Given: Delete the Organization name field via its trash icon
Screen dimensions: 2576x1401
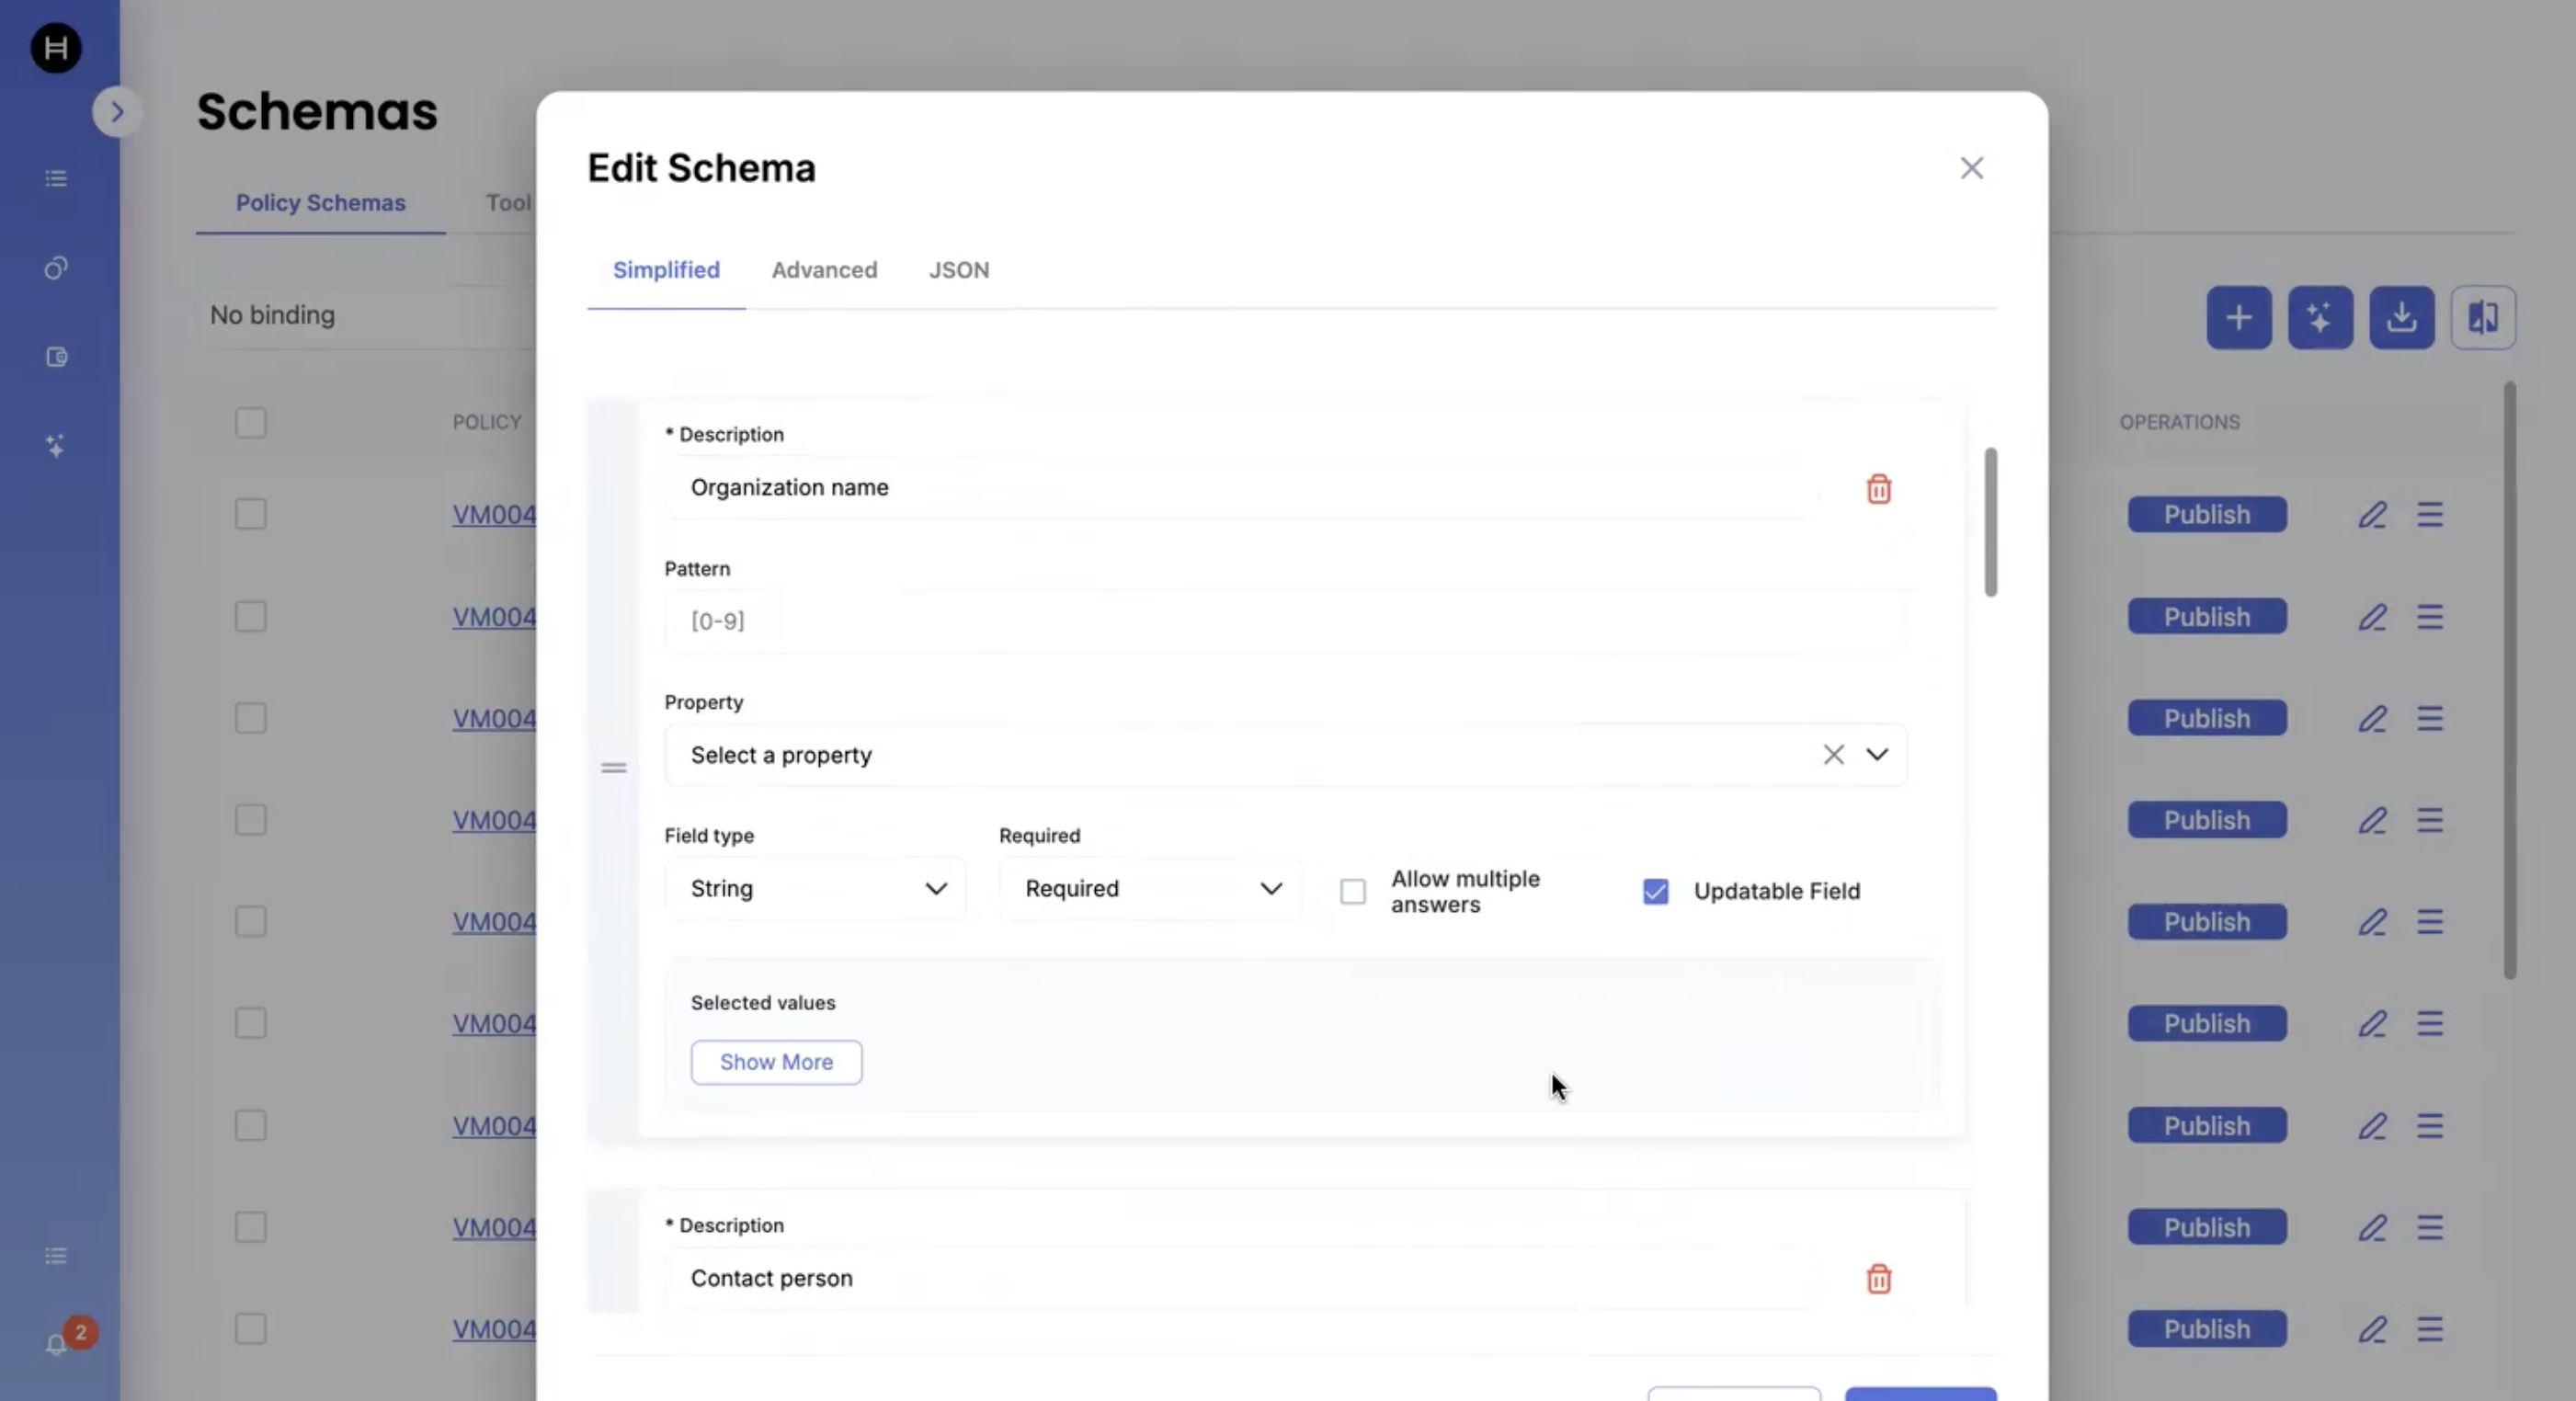Looking at the screenshot, I should click(x=1878, y=489).
